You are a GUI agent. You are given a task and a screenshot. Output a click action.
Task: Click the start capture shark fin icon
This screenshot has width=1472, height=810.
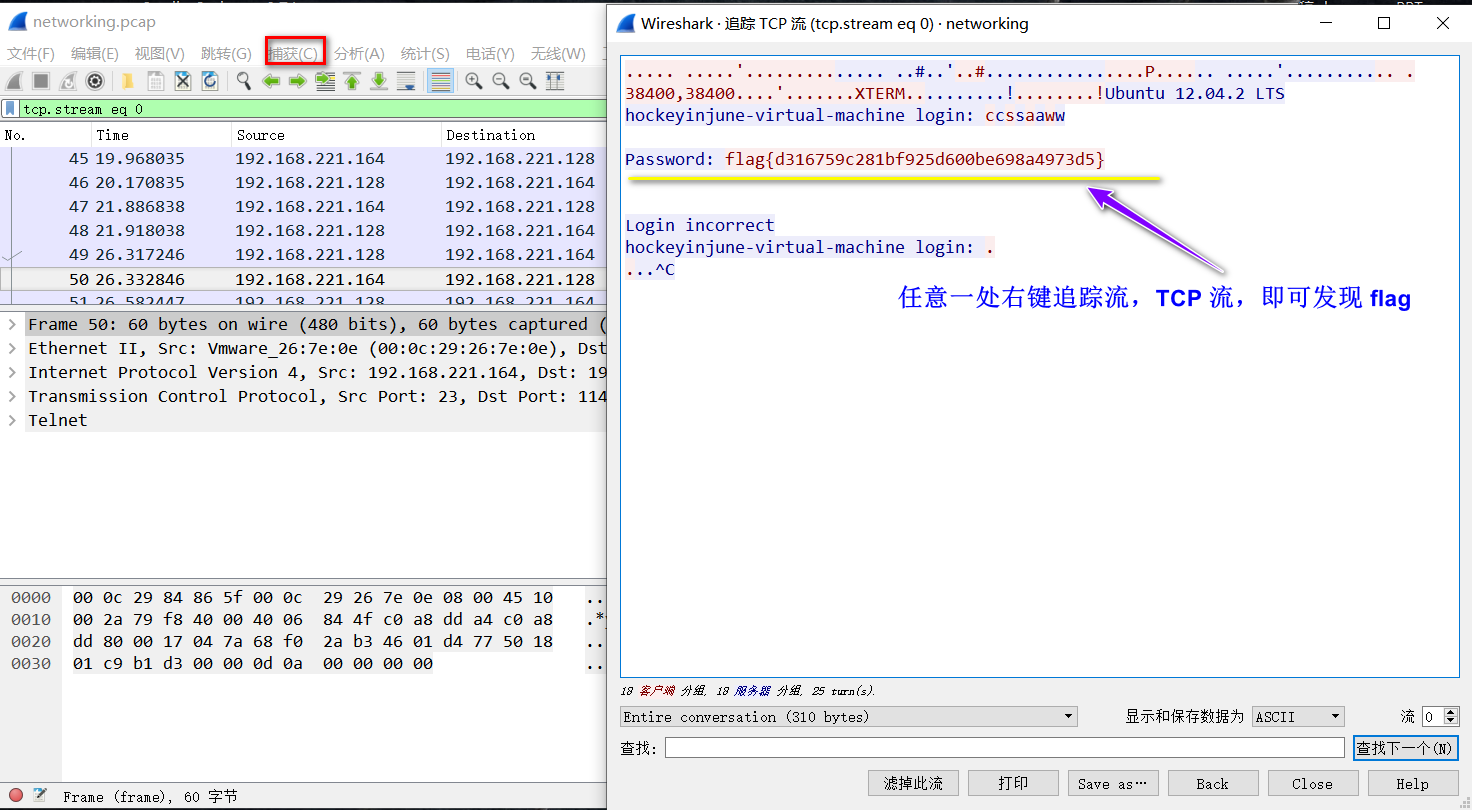(14, 81)
